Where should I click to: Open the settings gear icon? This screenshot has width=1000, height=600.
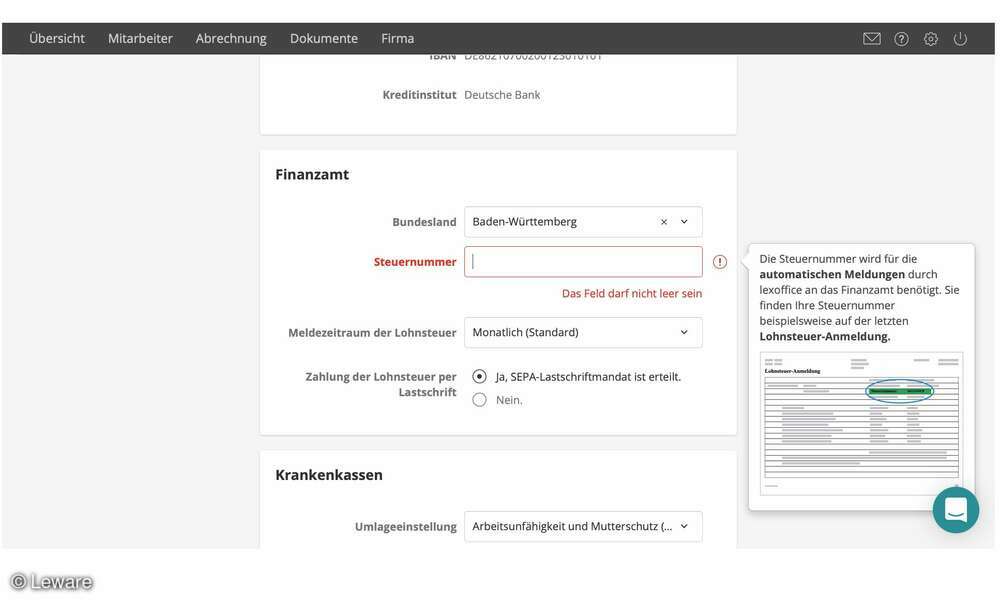tap(928, 37)
